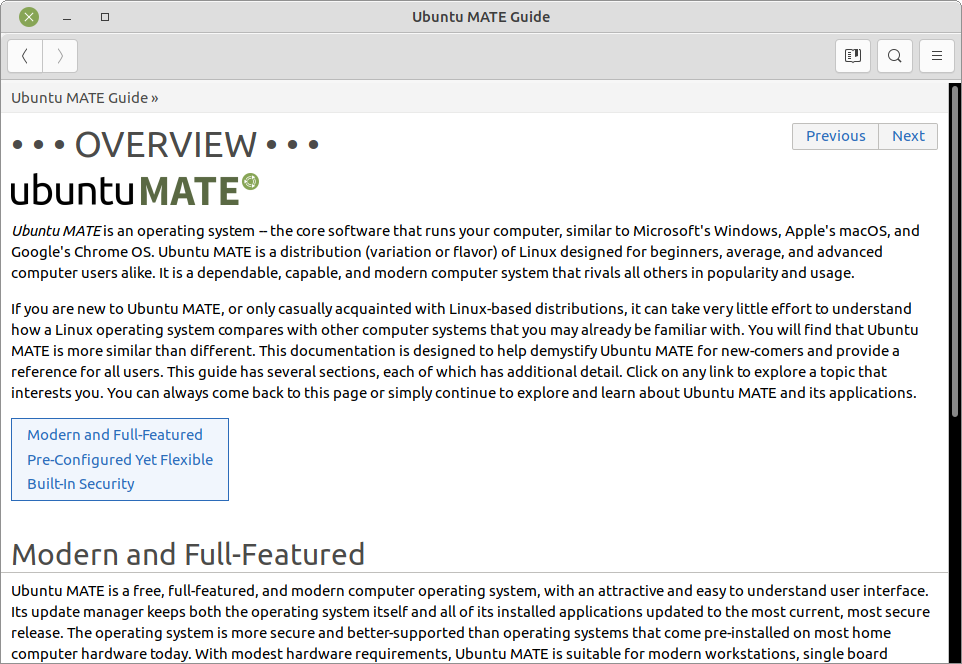
Task: Click the green MATE emblem beside the logo
Action: [249, 181]
